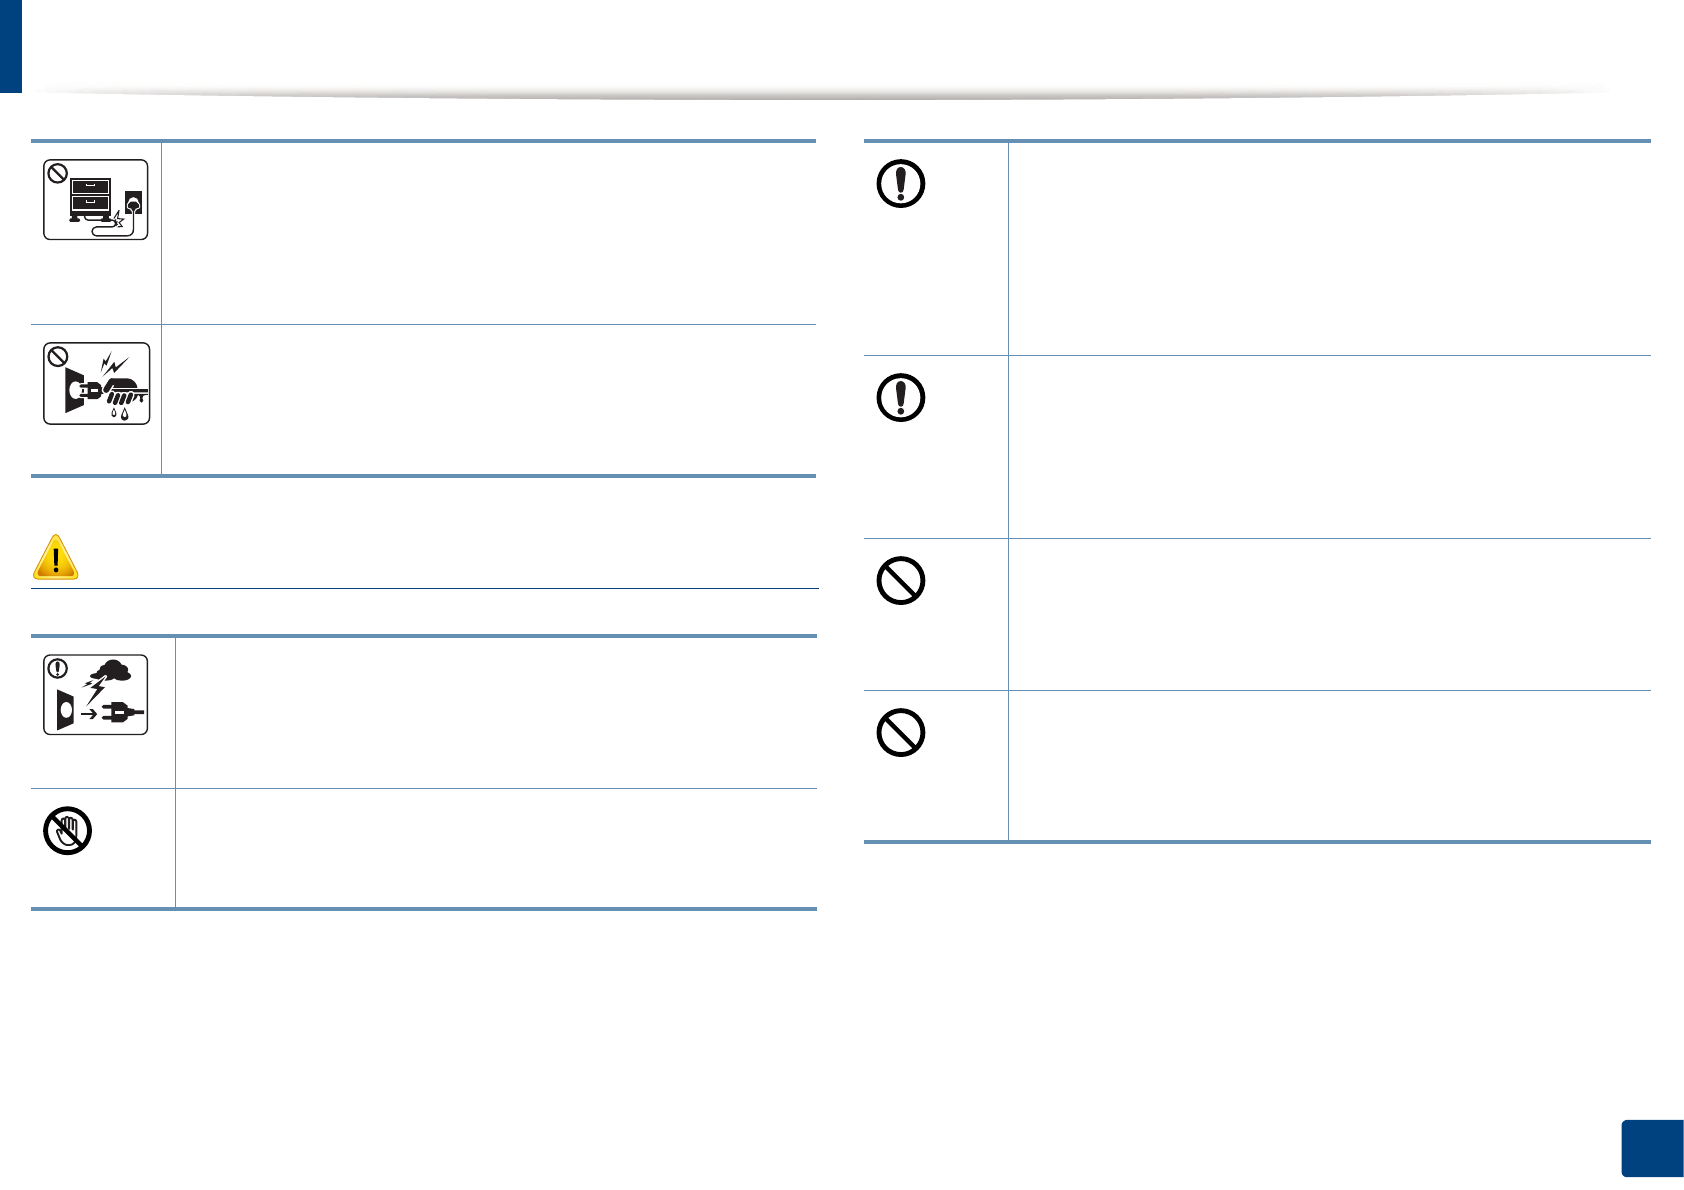The width and height of the screenshot is (1684, 1190).
Task: Click the do-not-touch hand icon
Action: [x=68, y=831]
